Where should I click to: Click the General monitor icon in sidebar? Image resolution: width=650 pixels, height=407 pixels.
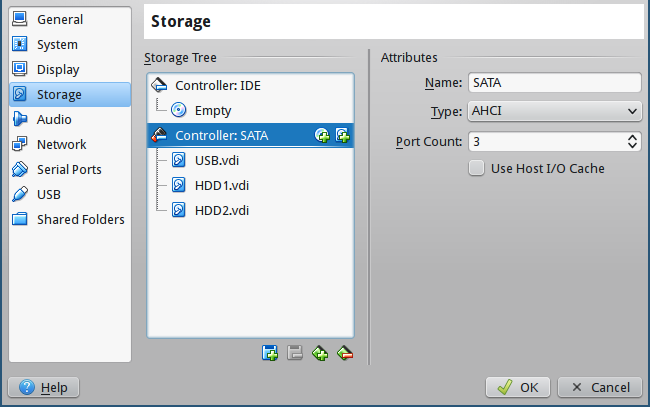pyautogui.click(x=19, y=19)
